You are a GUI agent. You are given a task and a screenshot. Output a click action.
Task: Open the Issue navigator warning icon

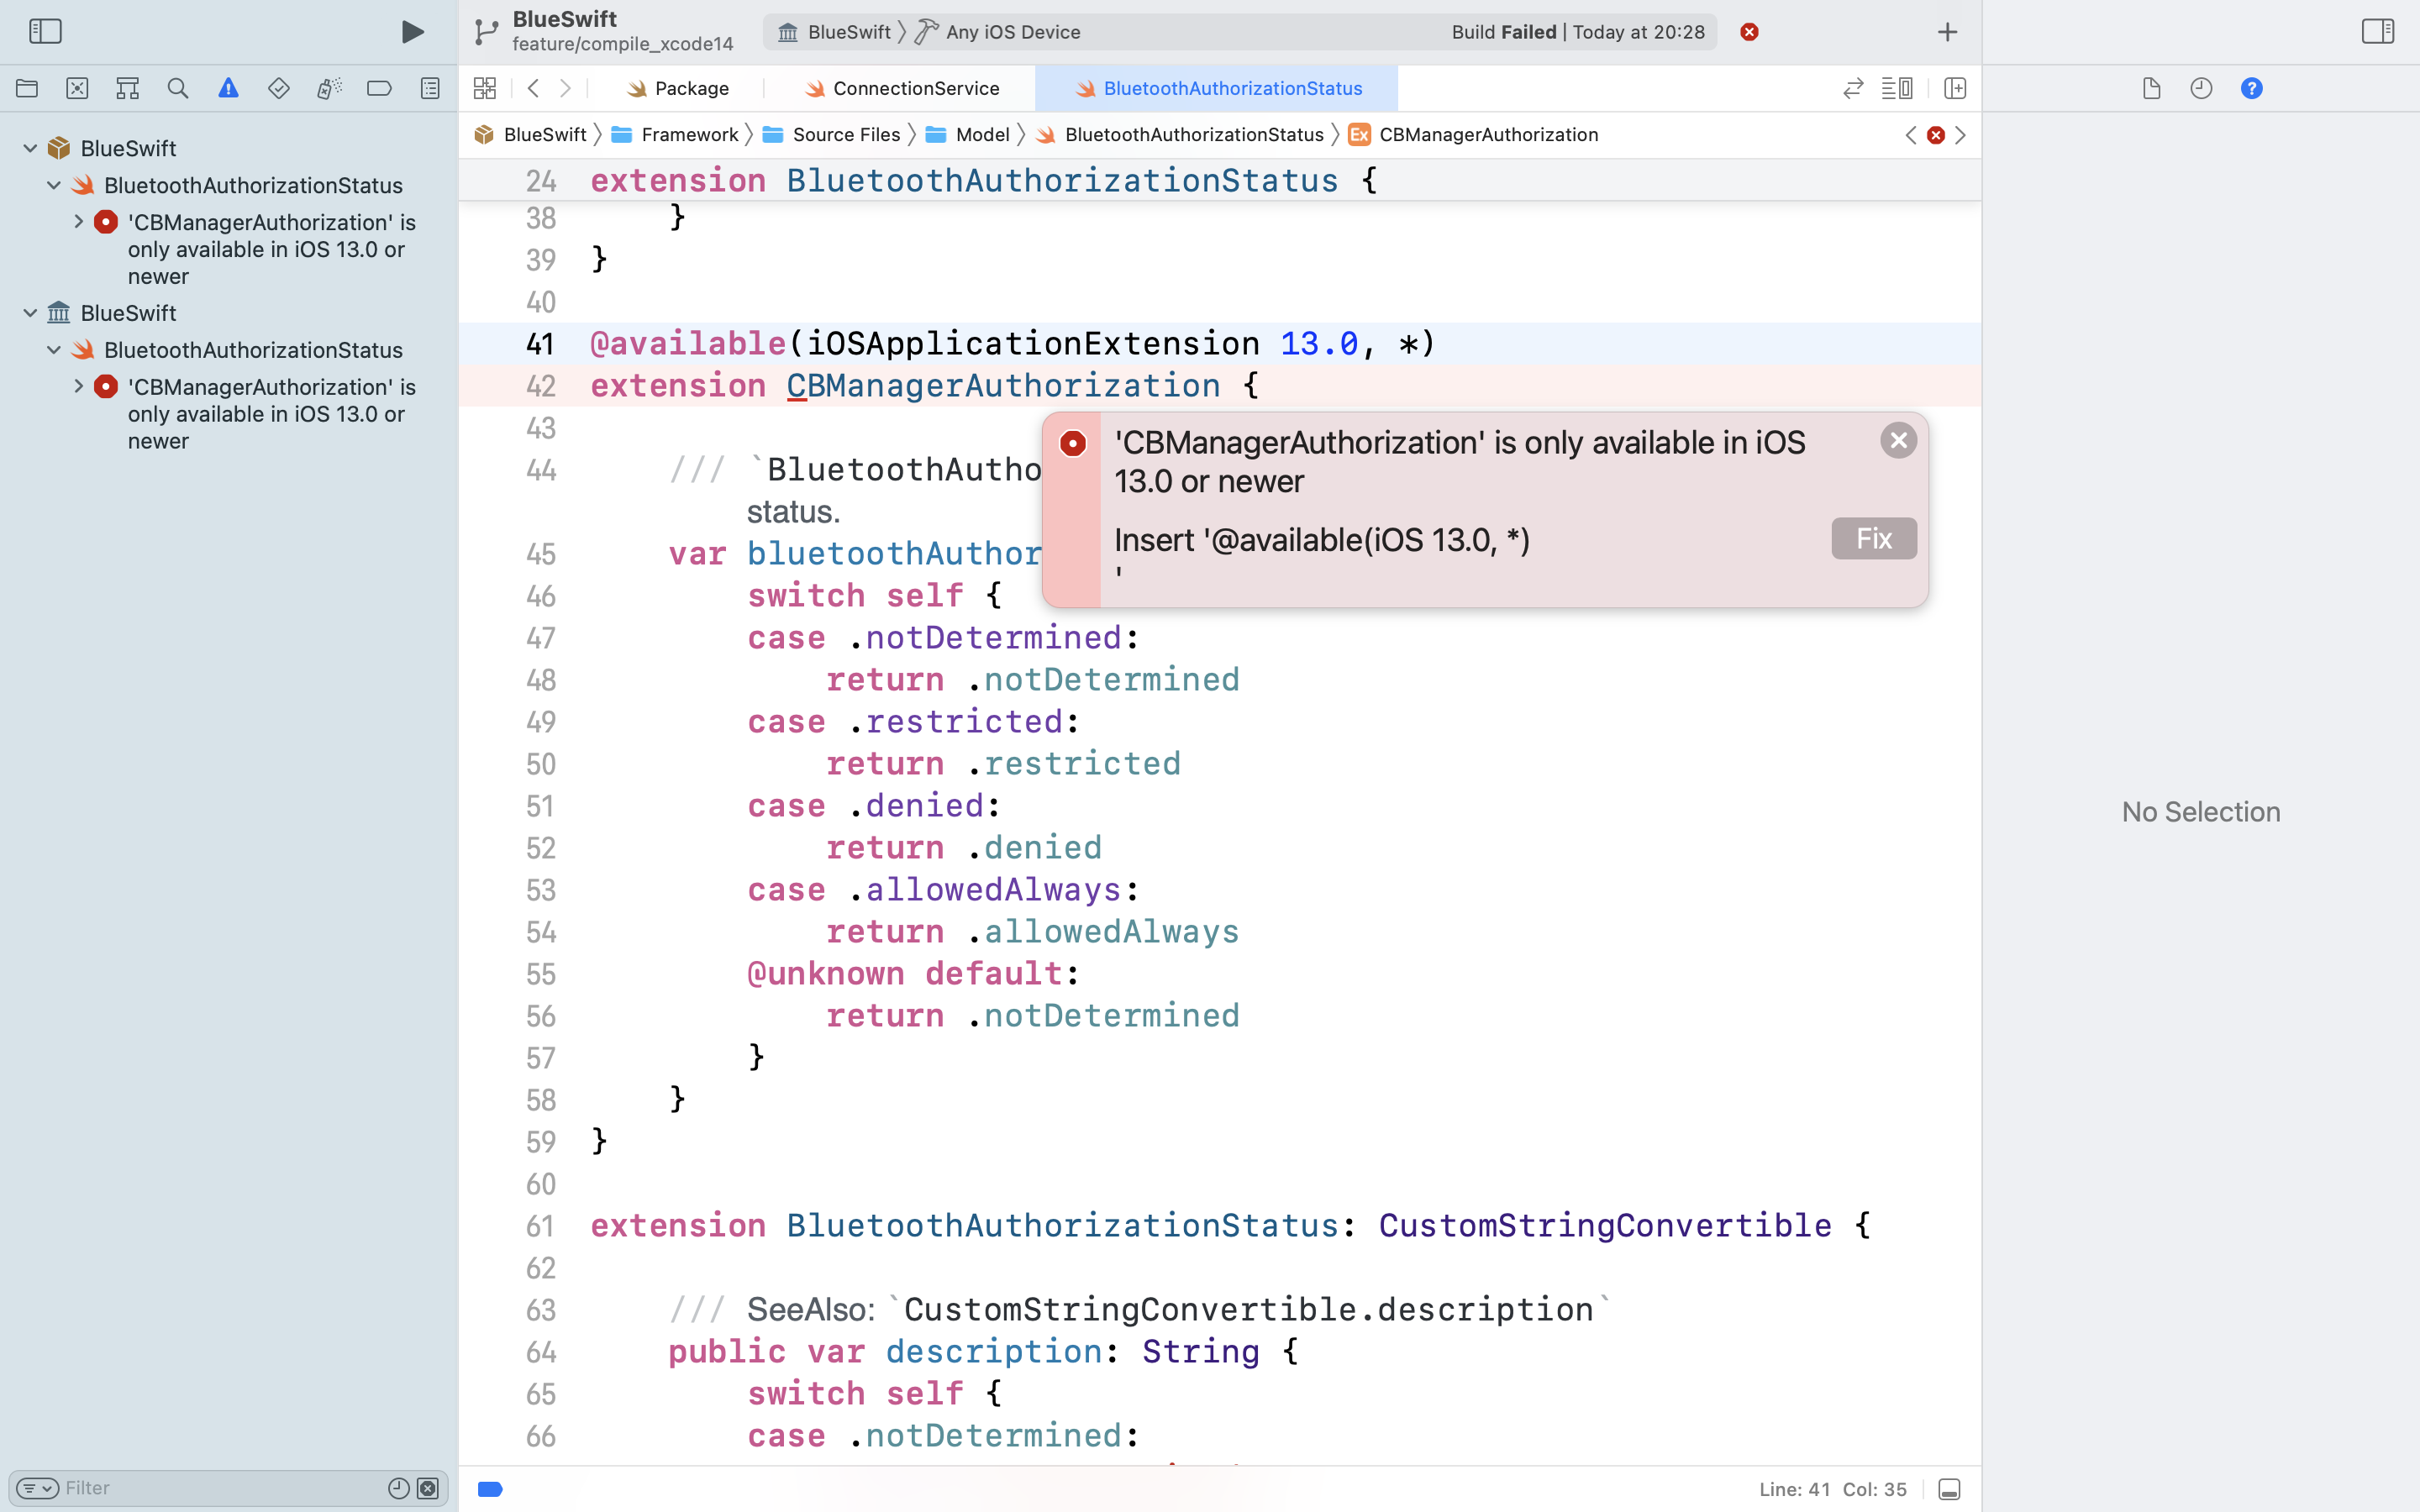pyautogui.click(x=228, y=88)
